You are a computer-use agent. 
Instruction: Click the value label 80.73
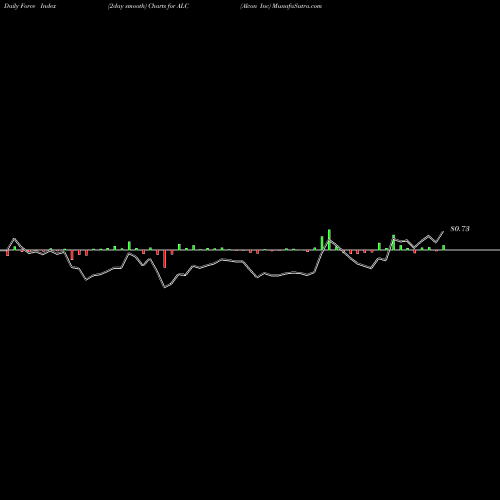click(x=460, y=229)
